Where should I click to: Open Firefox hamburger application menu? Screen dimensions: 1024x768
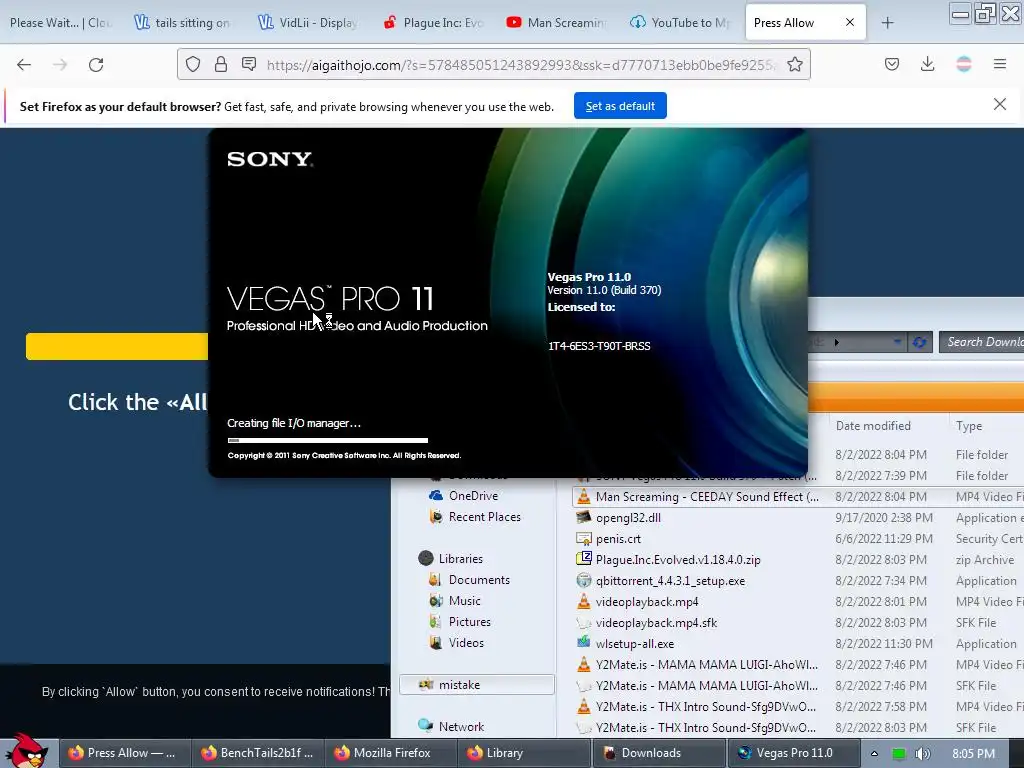point(1000,64)
